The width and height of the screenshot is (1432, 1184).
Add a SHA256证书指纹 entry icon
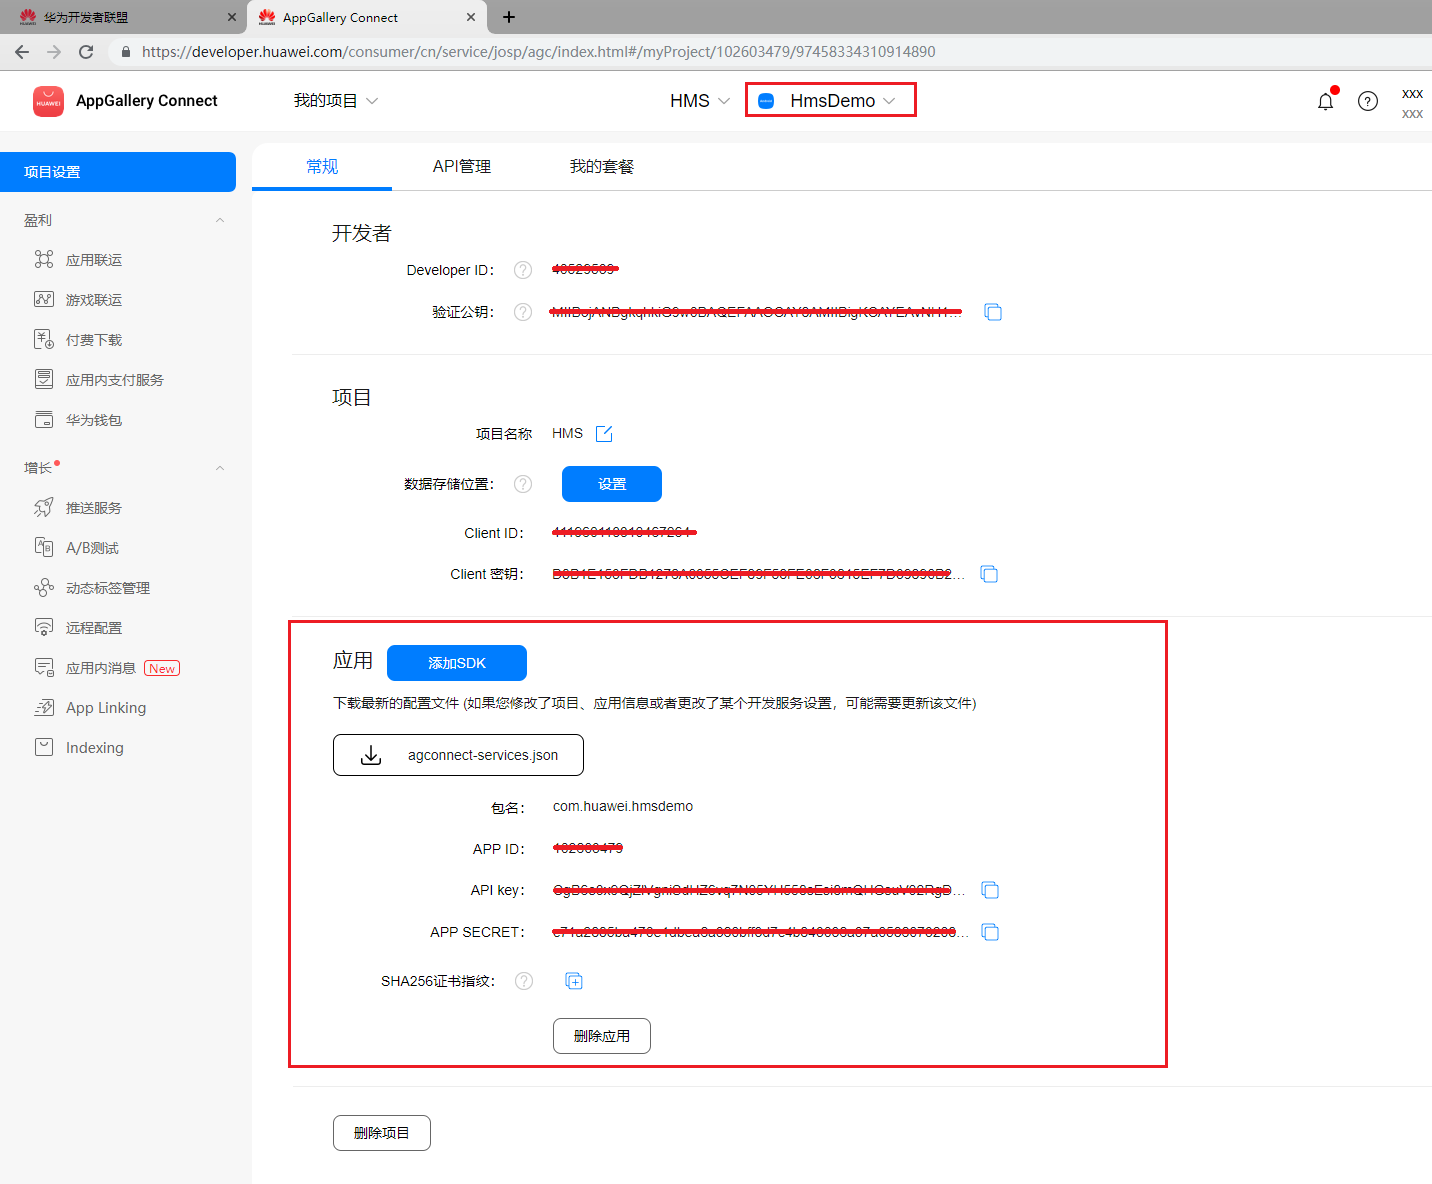[574, 981]
